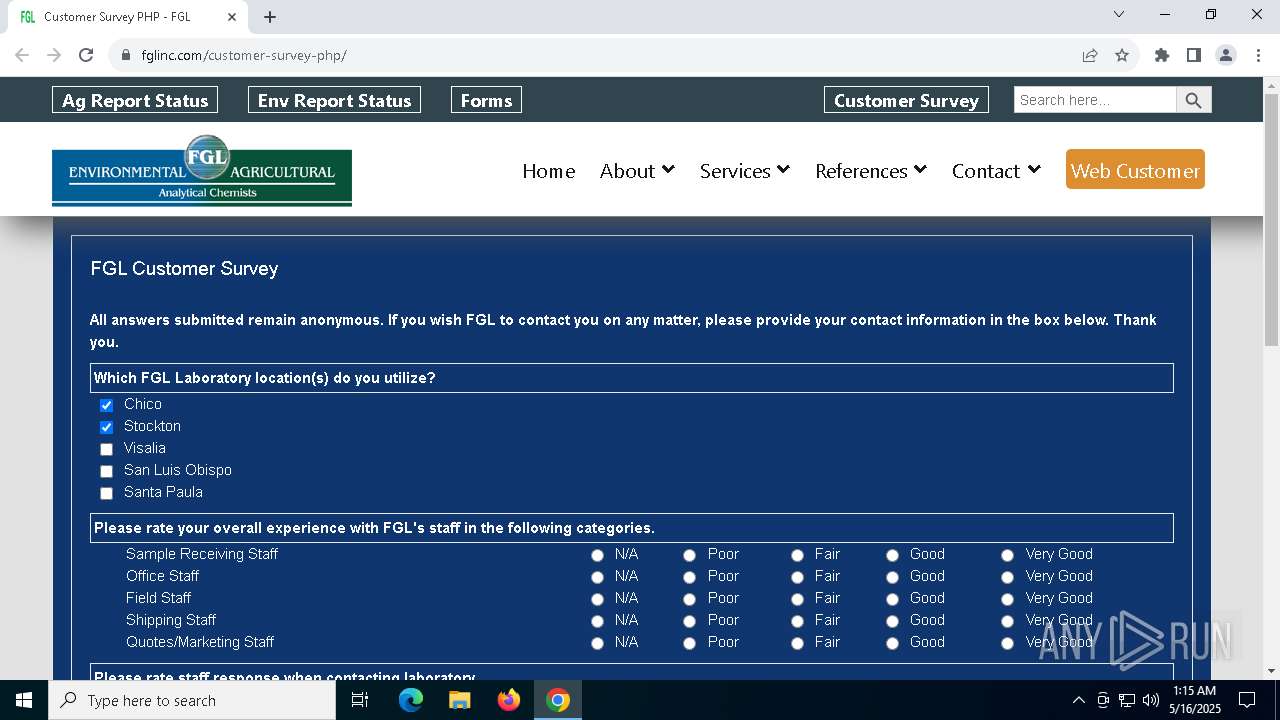Click the browser address bar URL

click(244, 55)
